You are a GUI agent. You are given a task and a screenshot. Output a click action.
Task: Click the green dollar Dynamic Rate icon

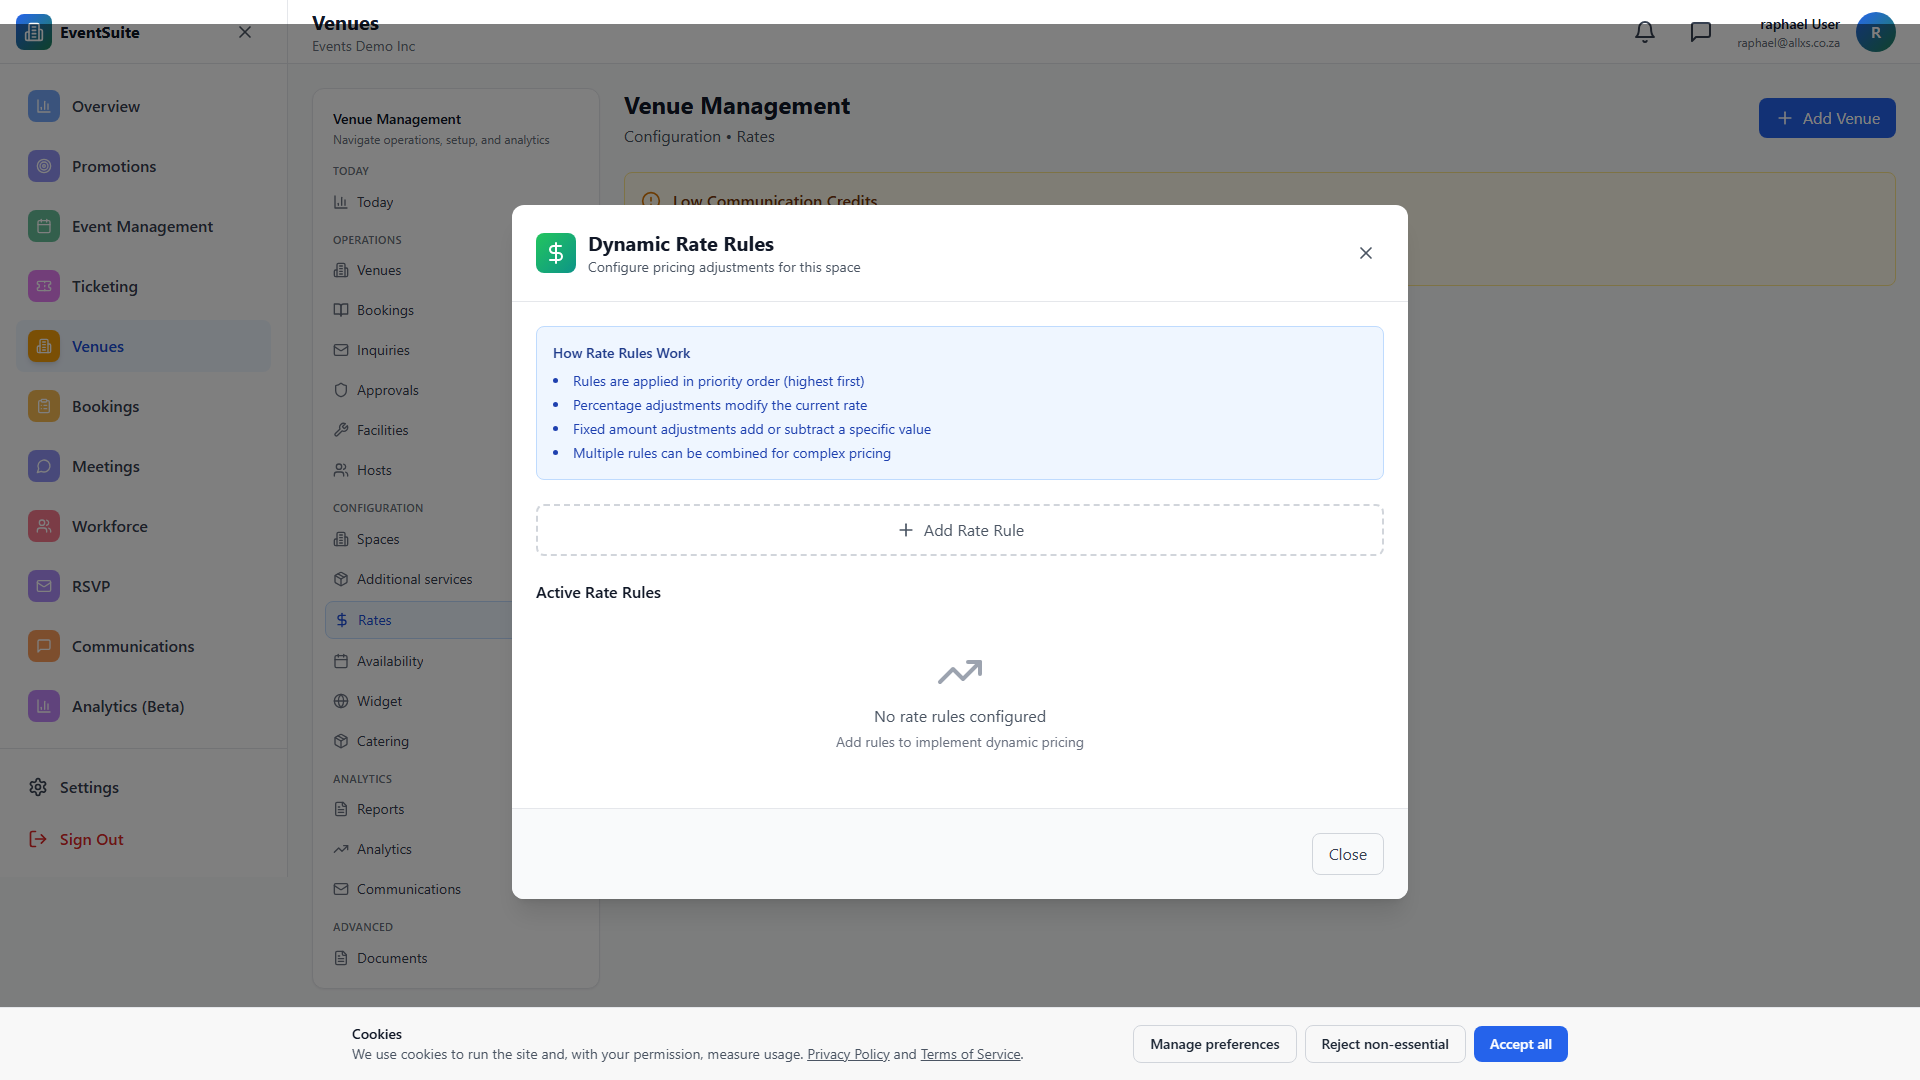point(556,253)
